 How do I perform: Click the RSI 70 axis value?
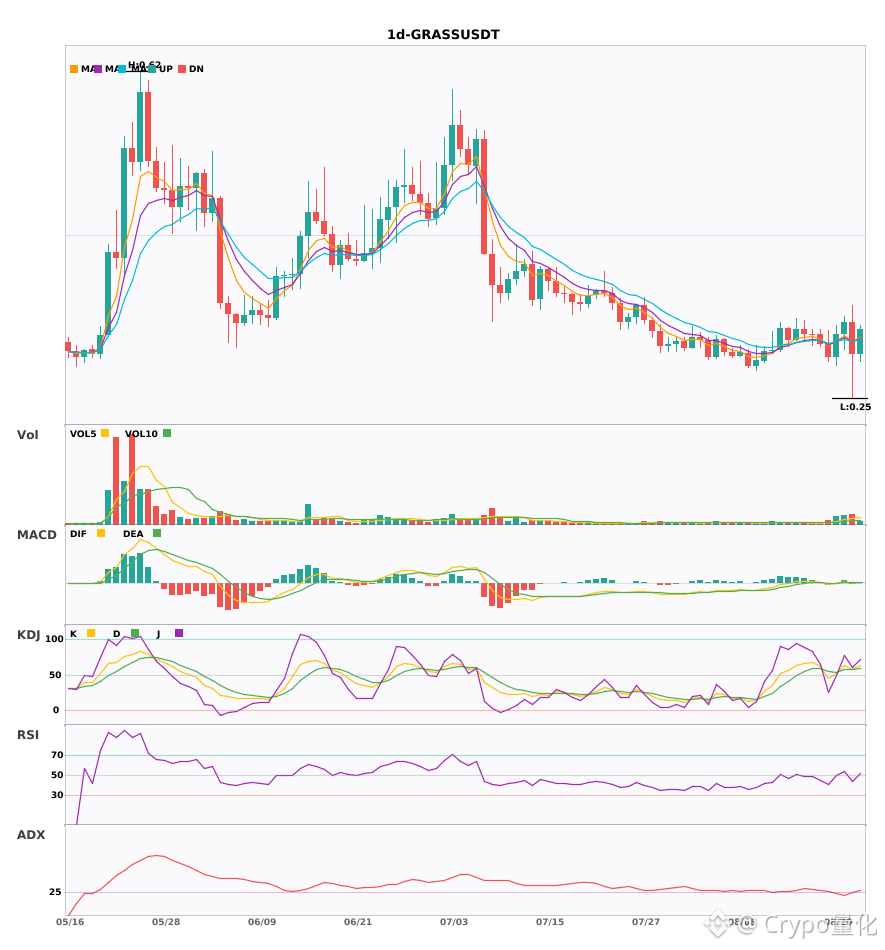pyautogui.click(x=57, y=755)
